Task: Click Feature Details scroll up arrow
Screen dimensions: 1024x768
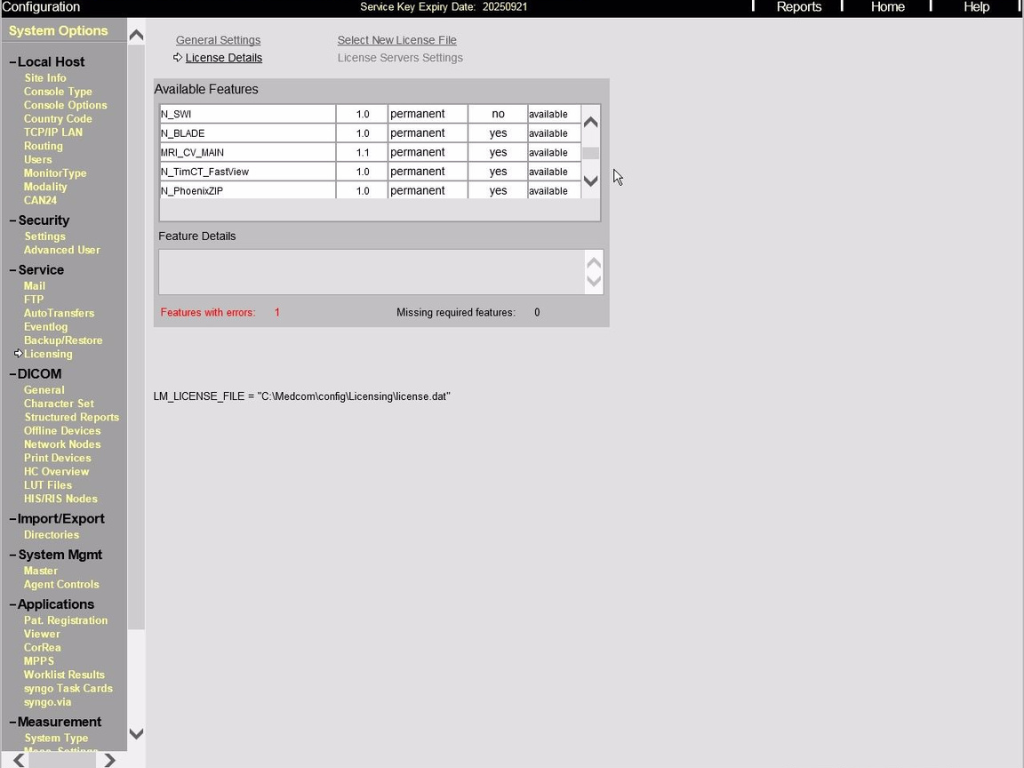Action: 594,263
